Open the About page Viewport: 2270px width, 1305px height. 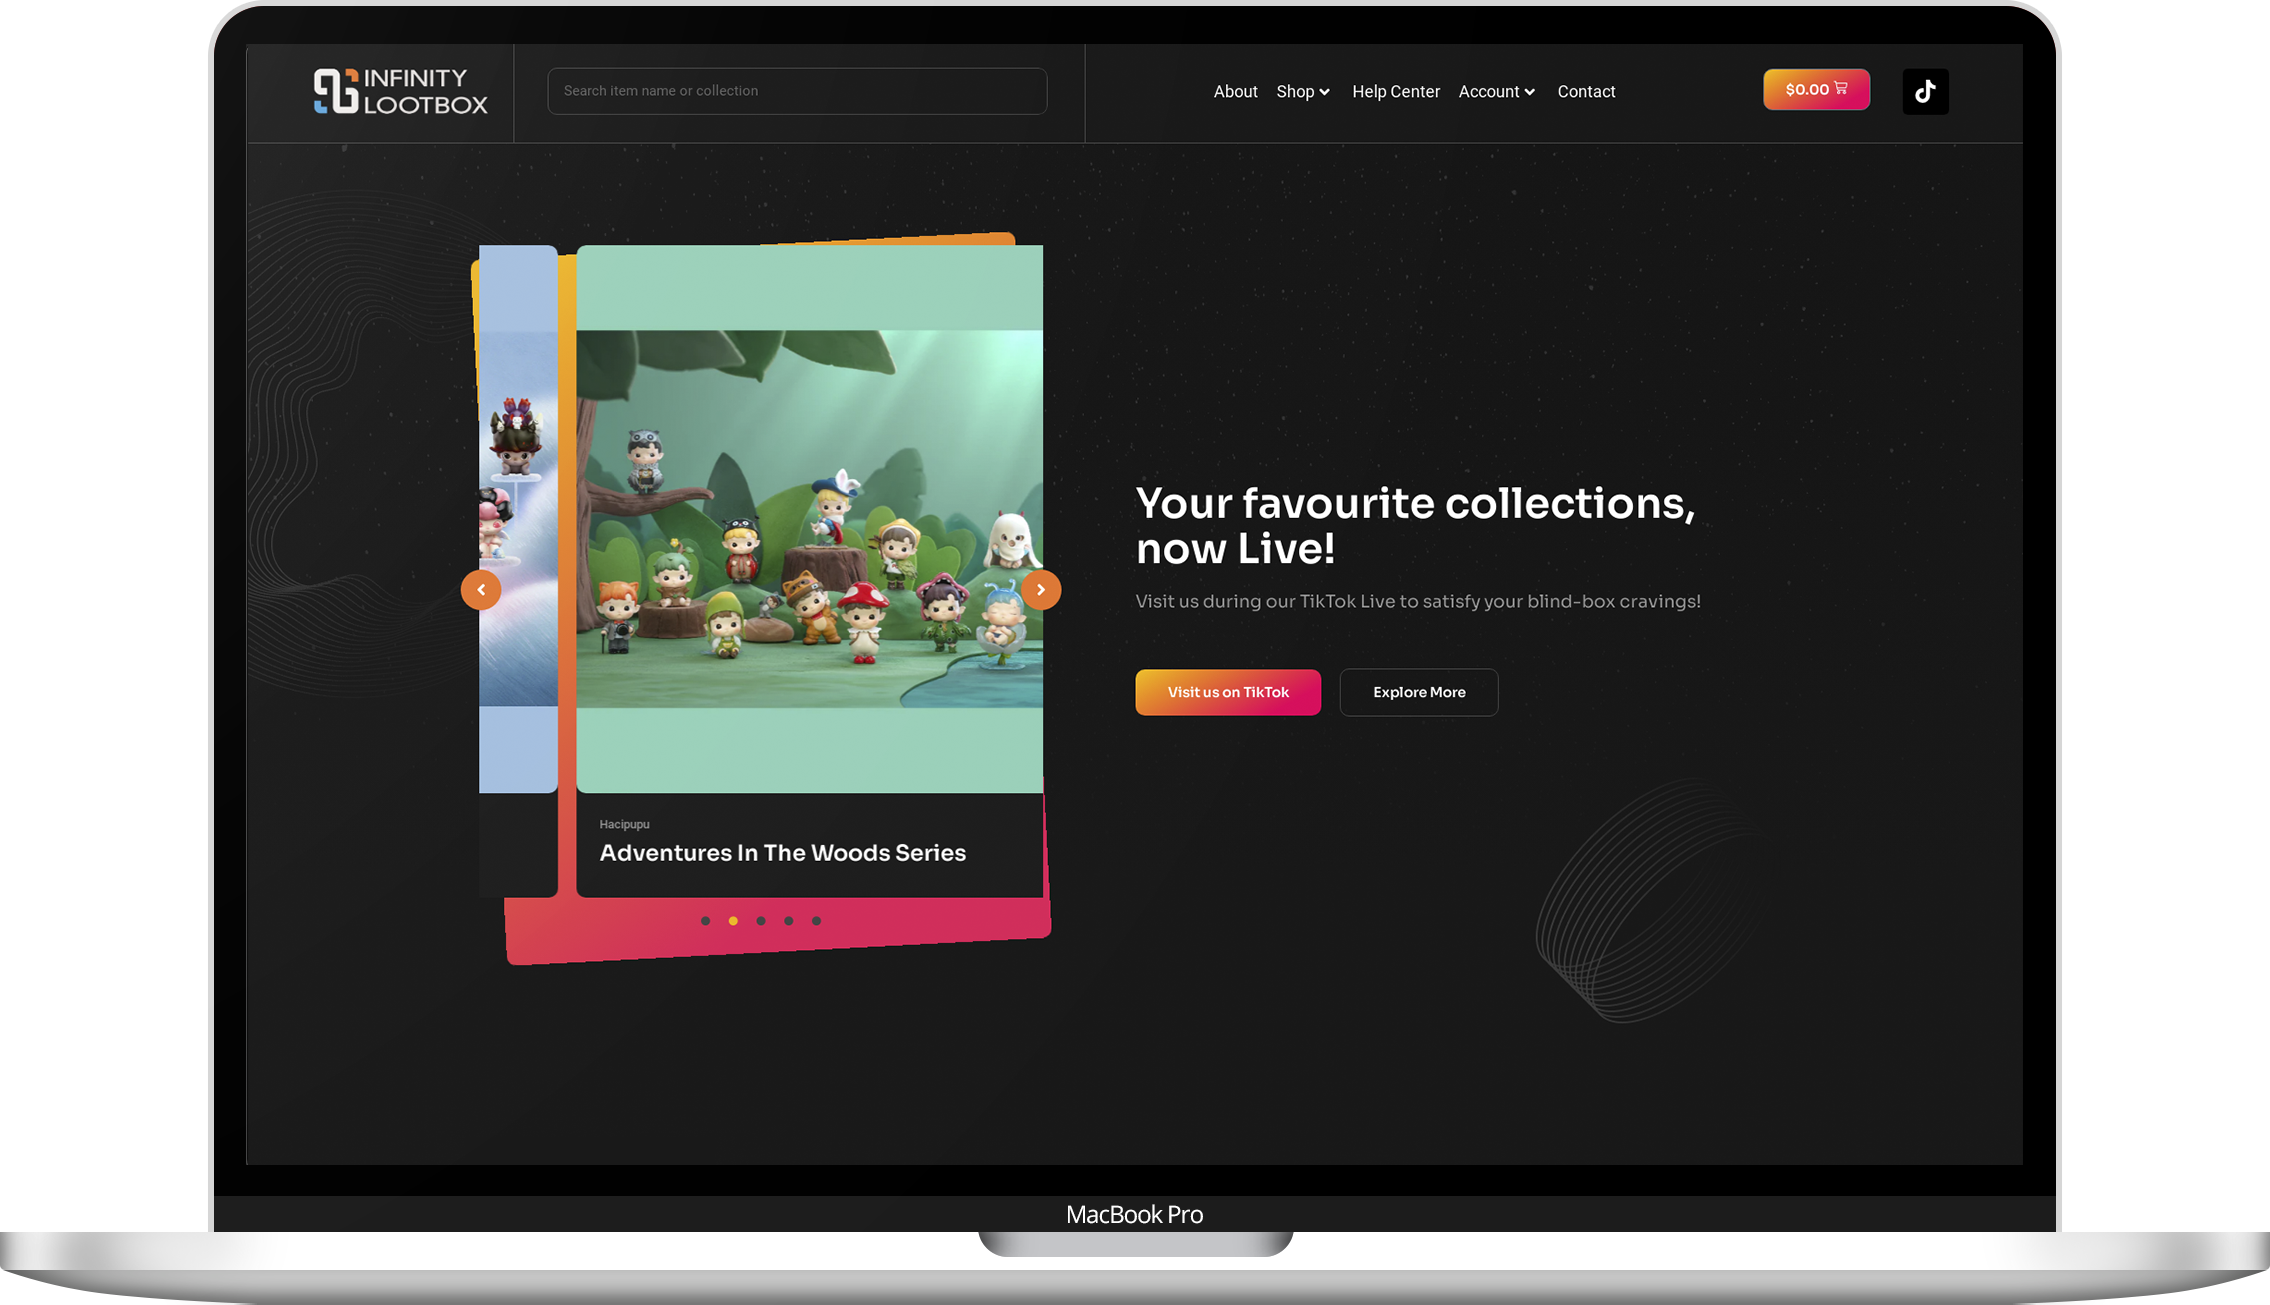(x=1235, y=91)
